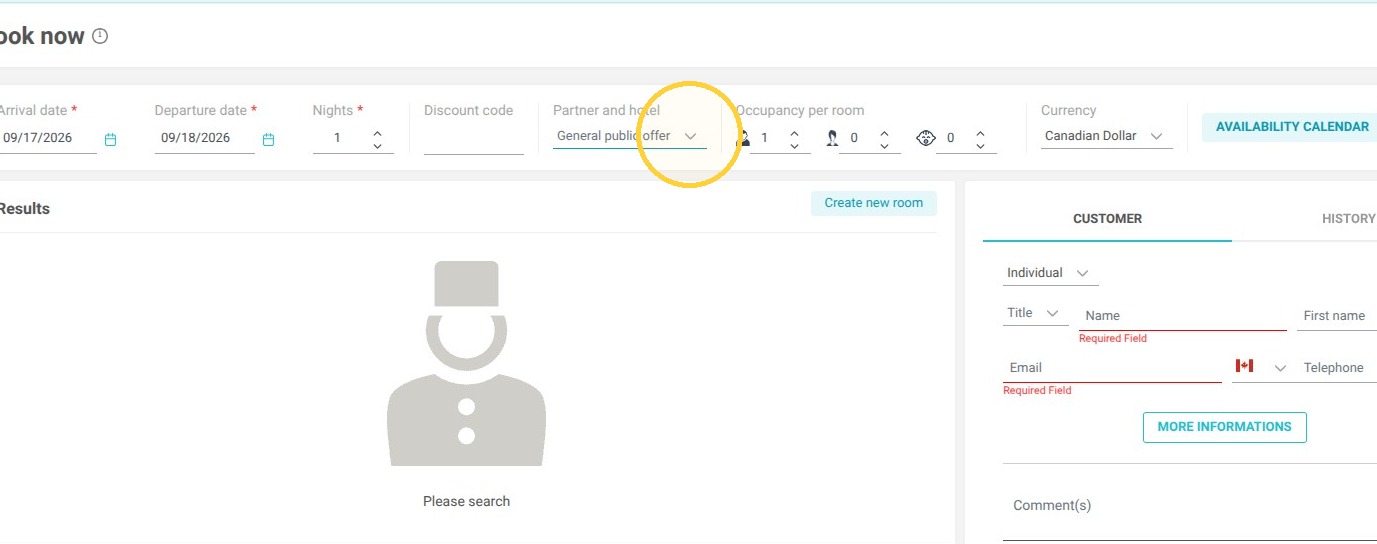This screenshot has width=1377, height=544.
Task: Click the Comment(s) text area
Action: pos(1190,510)
